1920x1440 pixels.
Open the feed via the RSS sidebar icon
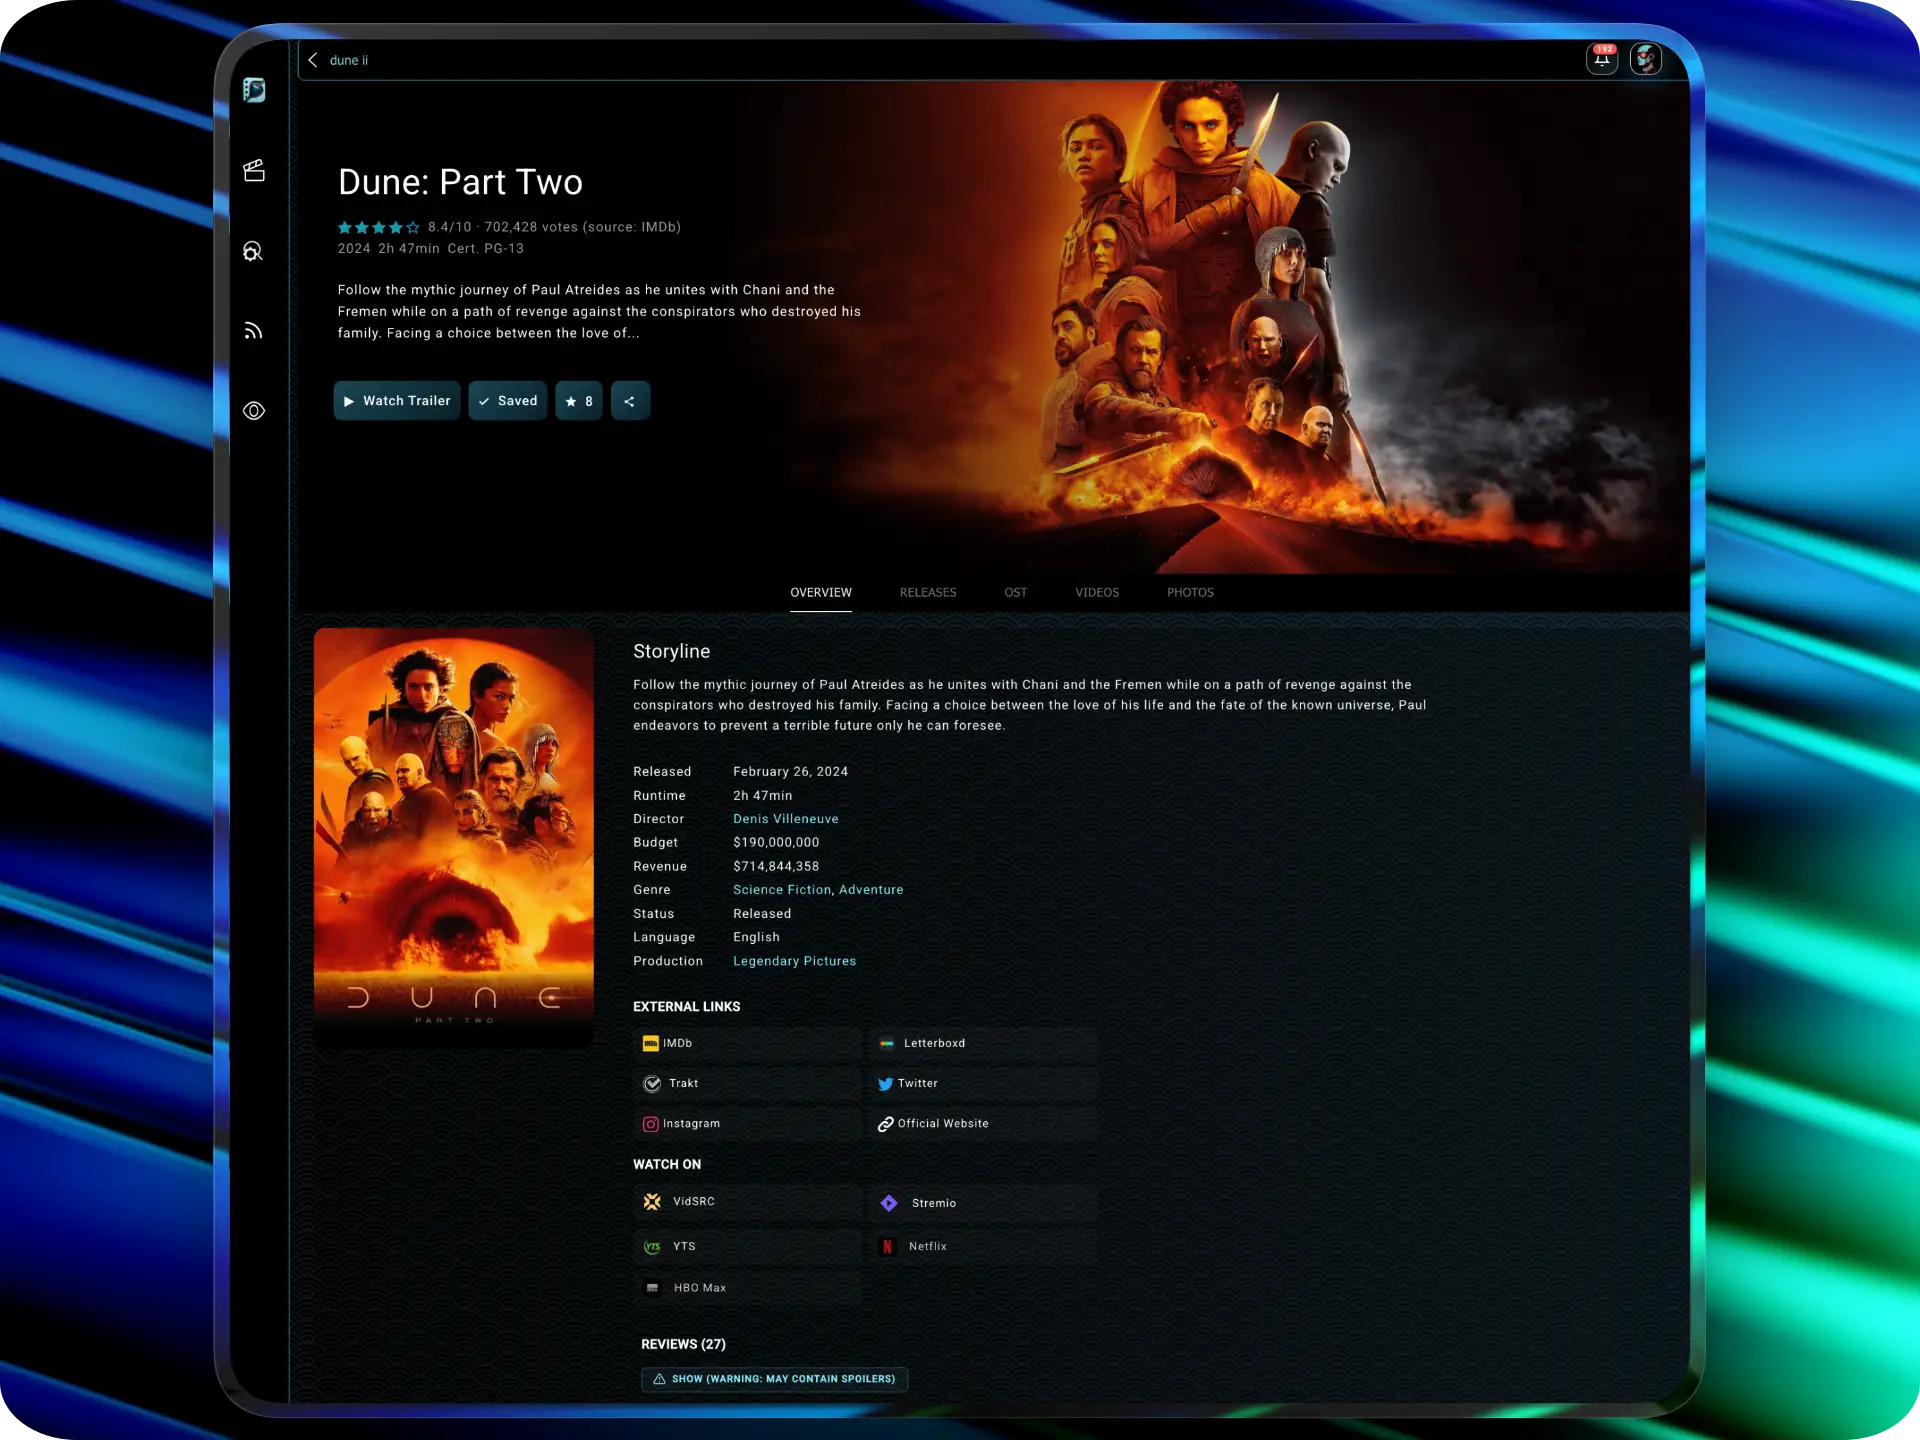click(x=254, y=330)
